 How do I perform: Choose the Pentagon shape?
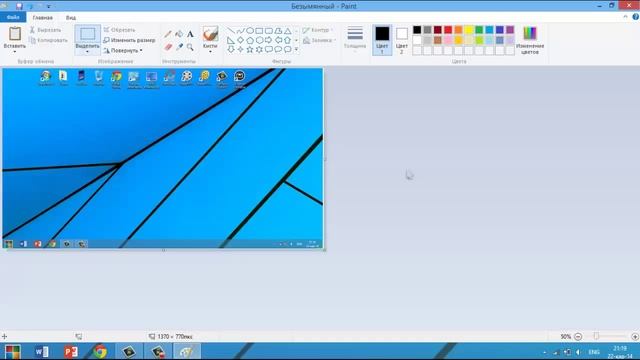(250, 40)
